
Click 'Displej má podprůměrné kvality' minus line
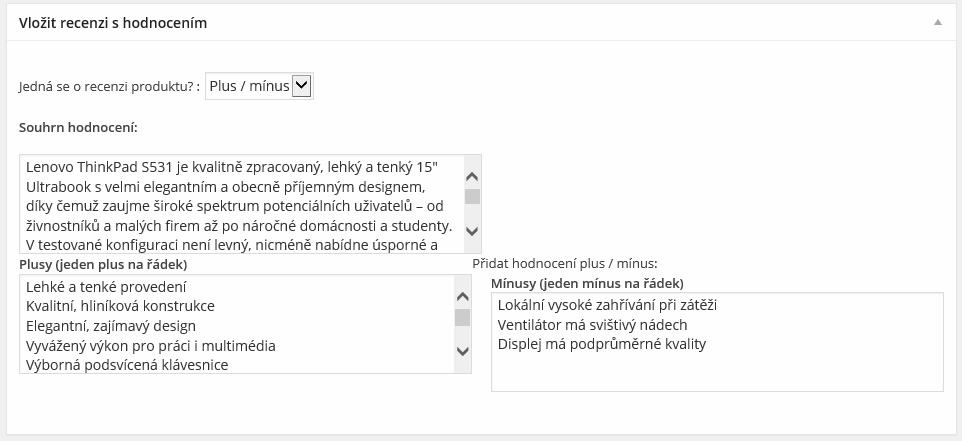point(601,345)
